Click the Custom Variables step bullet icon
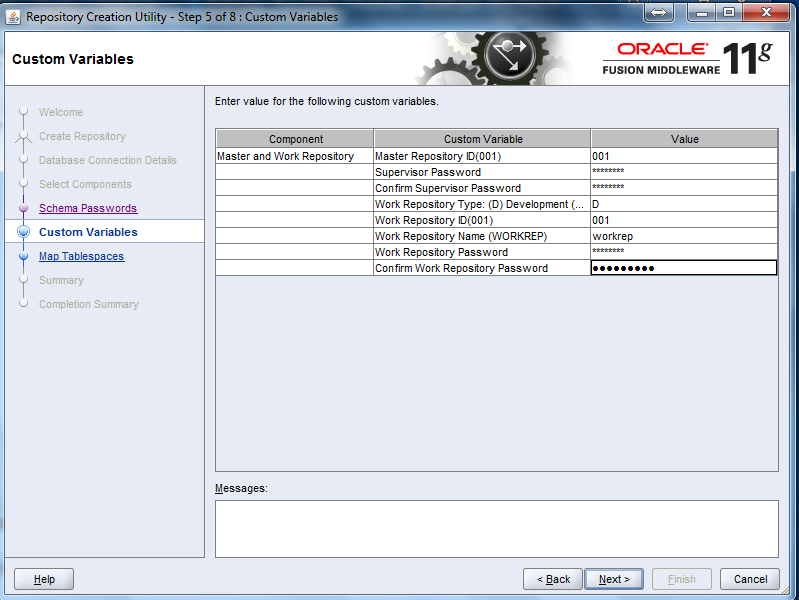This screenshot has height=600, width=799. point(23,232)
